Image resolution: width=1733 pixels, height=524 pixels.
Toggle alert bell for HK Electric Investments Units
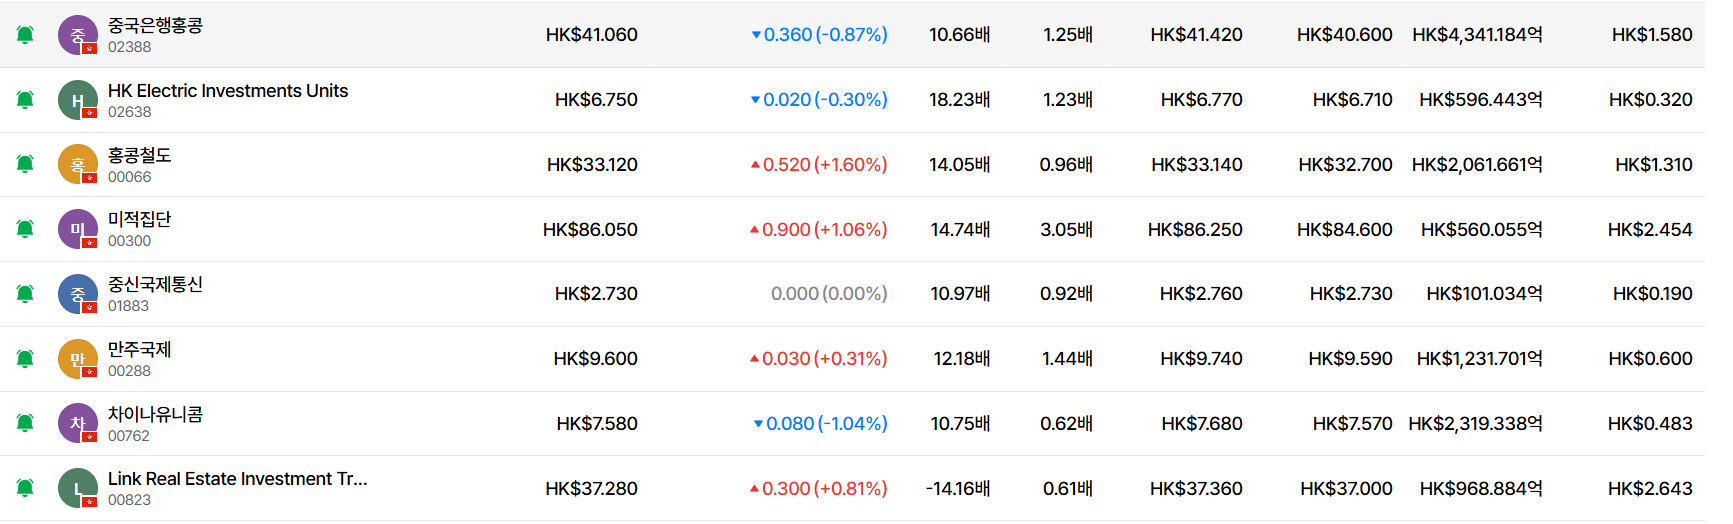tap(25, 100)
